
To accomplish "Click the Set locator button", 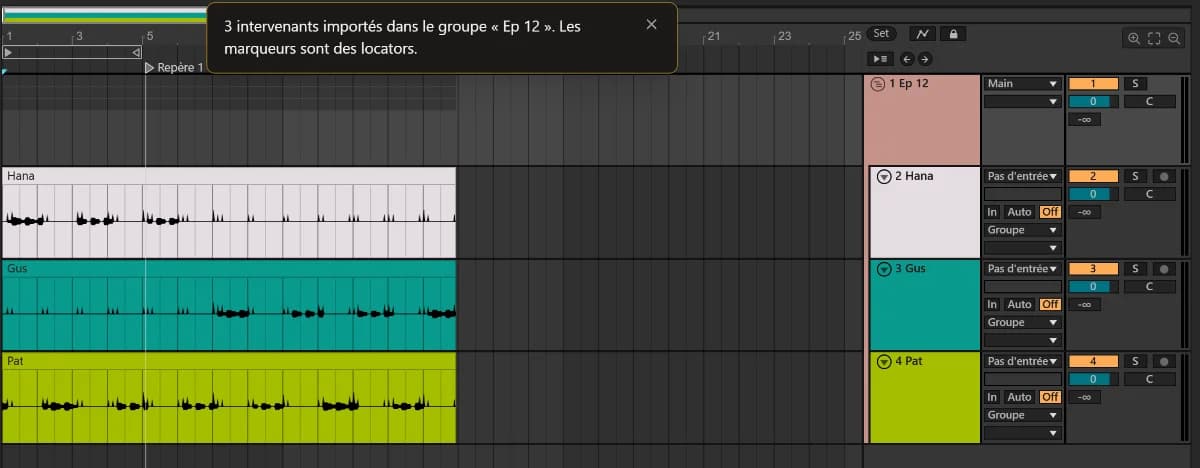I will 881,34.
